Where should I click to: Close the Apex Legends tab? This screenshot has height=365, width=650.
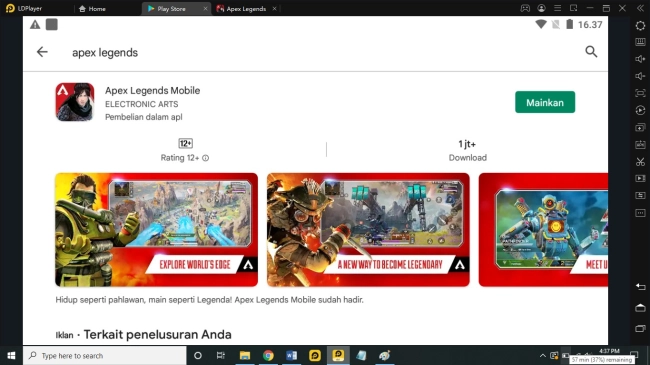(x=274, y=8)
